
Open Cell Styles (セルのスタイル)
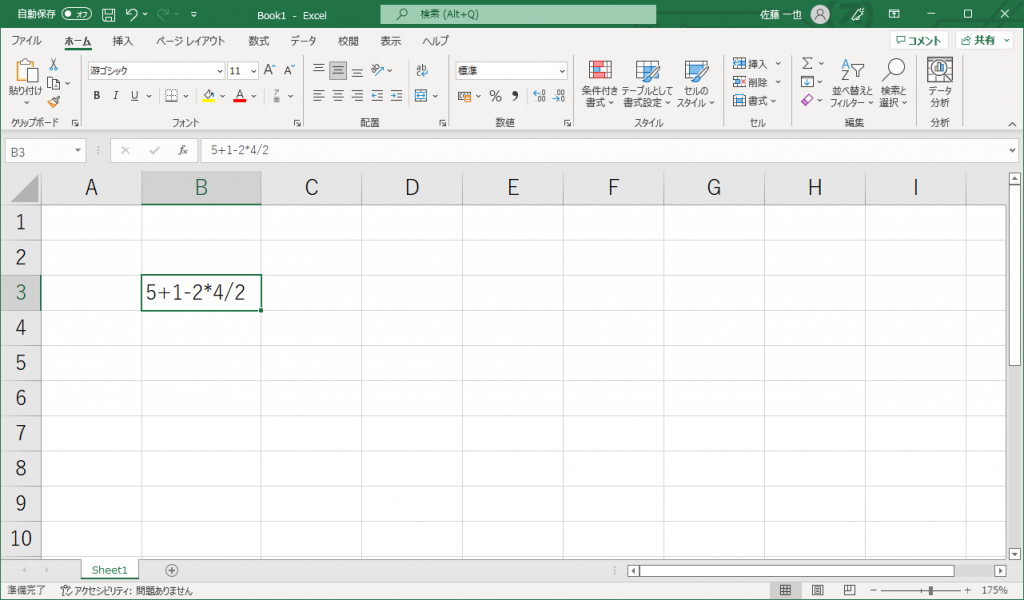(x=696, y=84)
